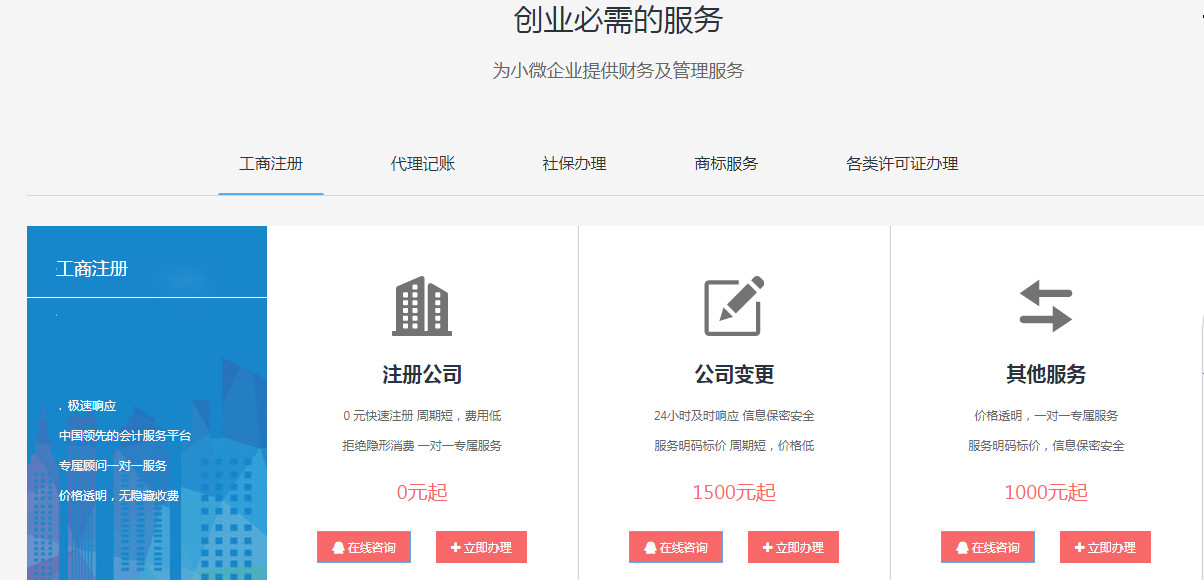
Task: Click 价格透明，无隐藏收费 in blue panel
Action: [119, 496]
